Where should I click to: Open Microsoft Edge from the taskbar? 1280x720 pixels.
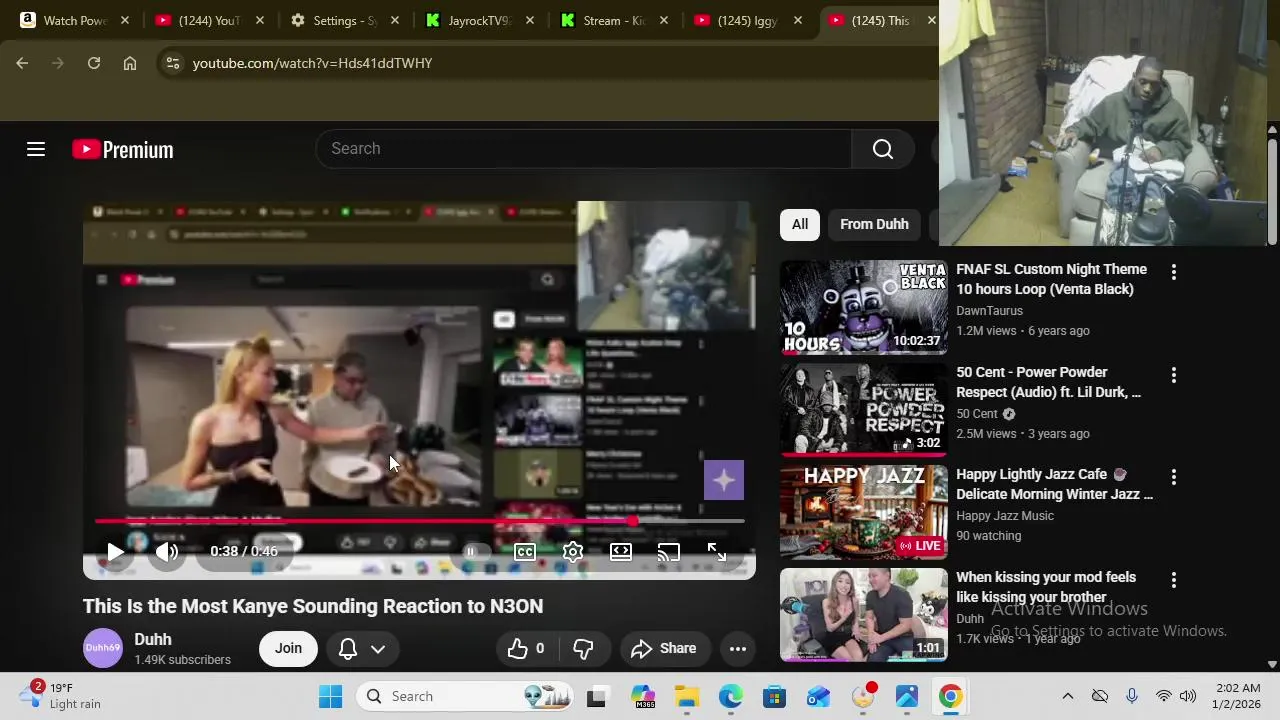tap(731, 696)
